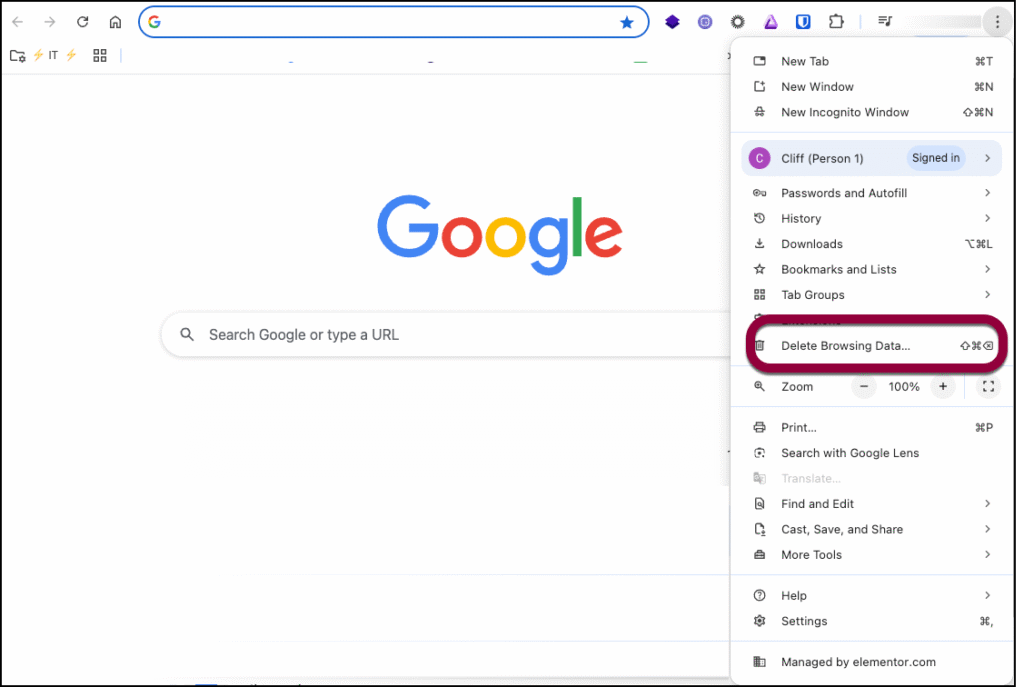Screen dimensions: 1024x687
Task: Click the bookmark star in address bar
Action: pos(627,22)
